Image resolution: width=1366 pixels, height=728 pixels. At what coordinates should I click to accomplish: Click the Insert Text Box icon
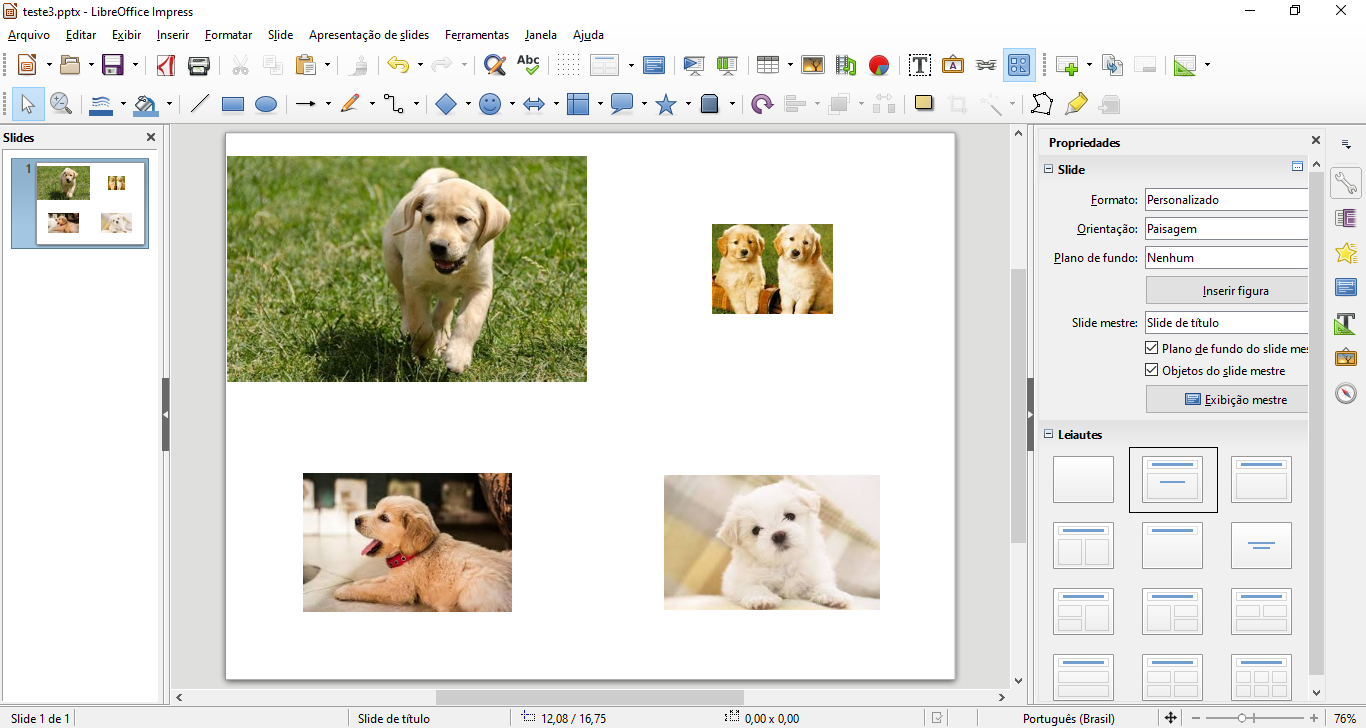920,65
